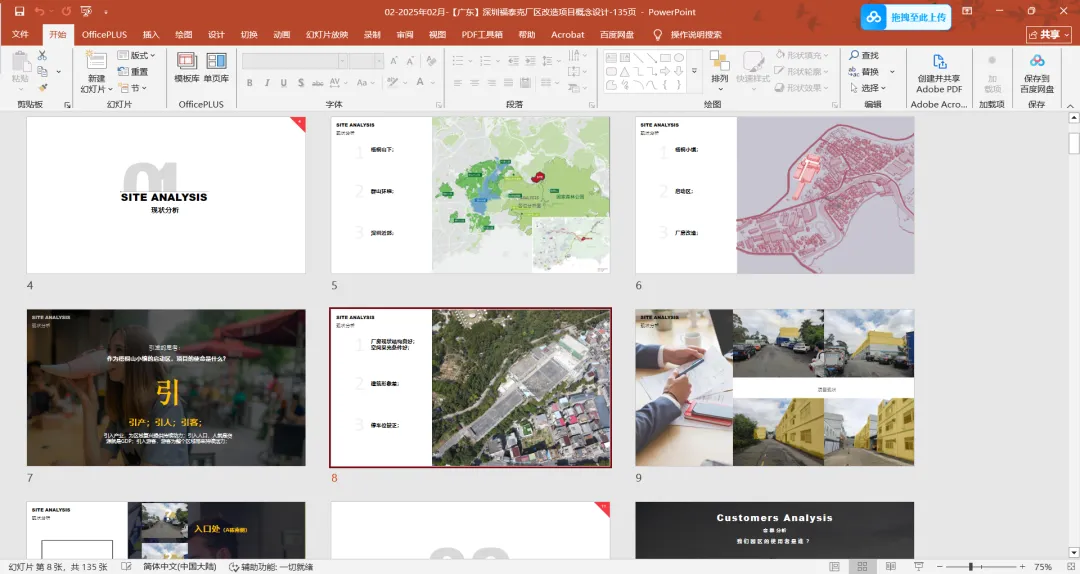This screenshot has height=574, width=1080.
Task: Open the OfficePLUS ribbon tab
Action: coord(105,34)
